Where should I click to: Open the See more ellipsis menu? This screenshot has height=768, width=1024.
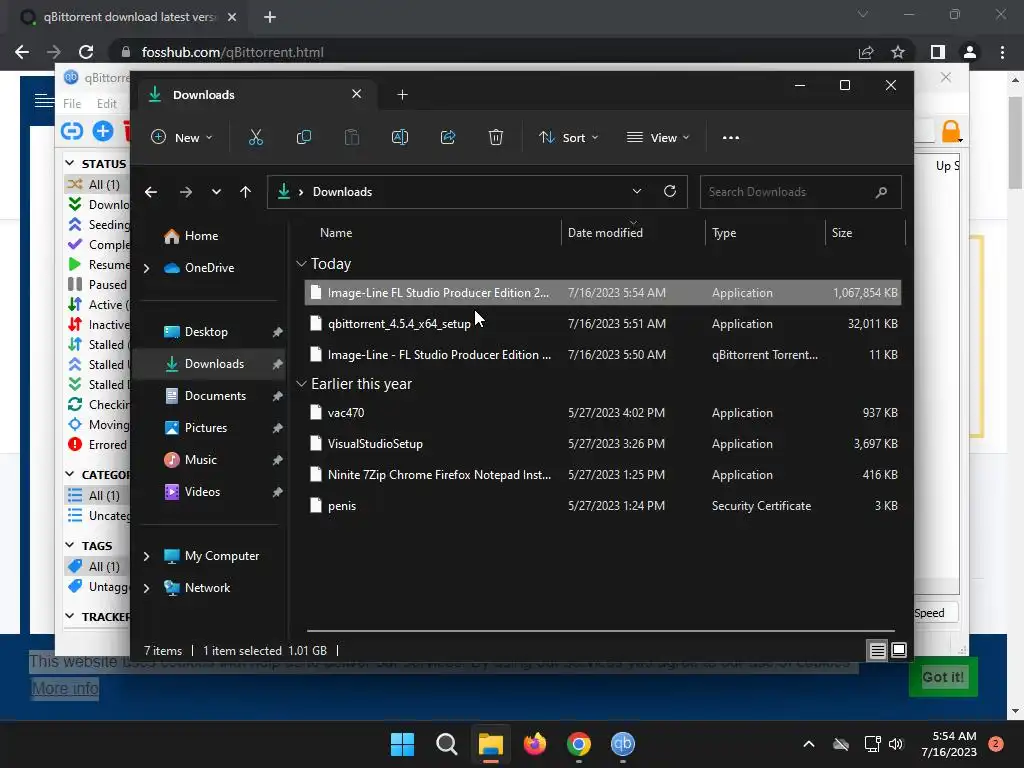(731, 137)
